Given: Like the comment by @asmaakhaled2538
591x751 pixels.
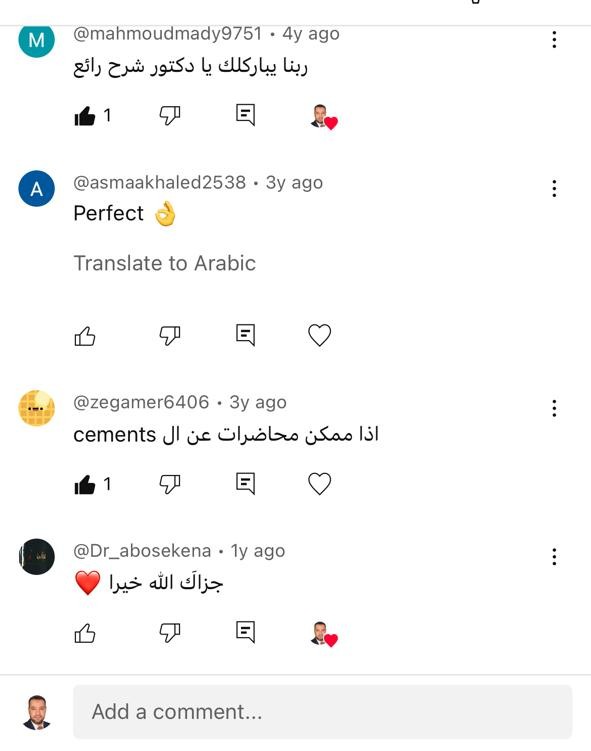Looking at the screenshot, I should pos(85,336).
